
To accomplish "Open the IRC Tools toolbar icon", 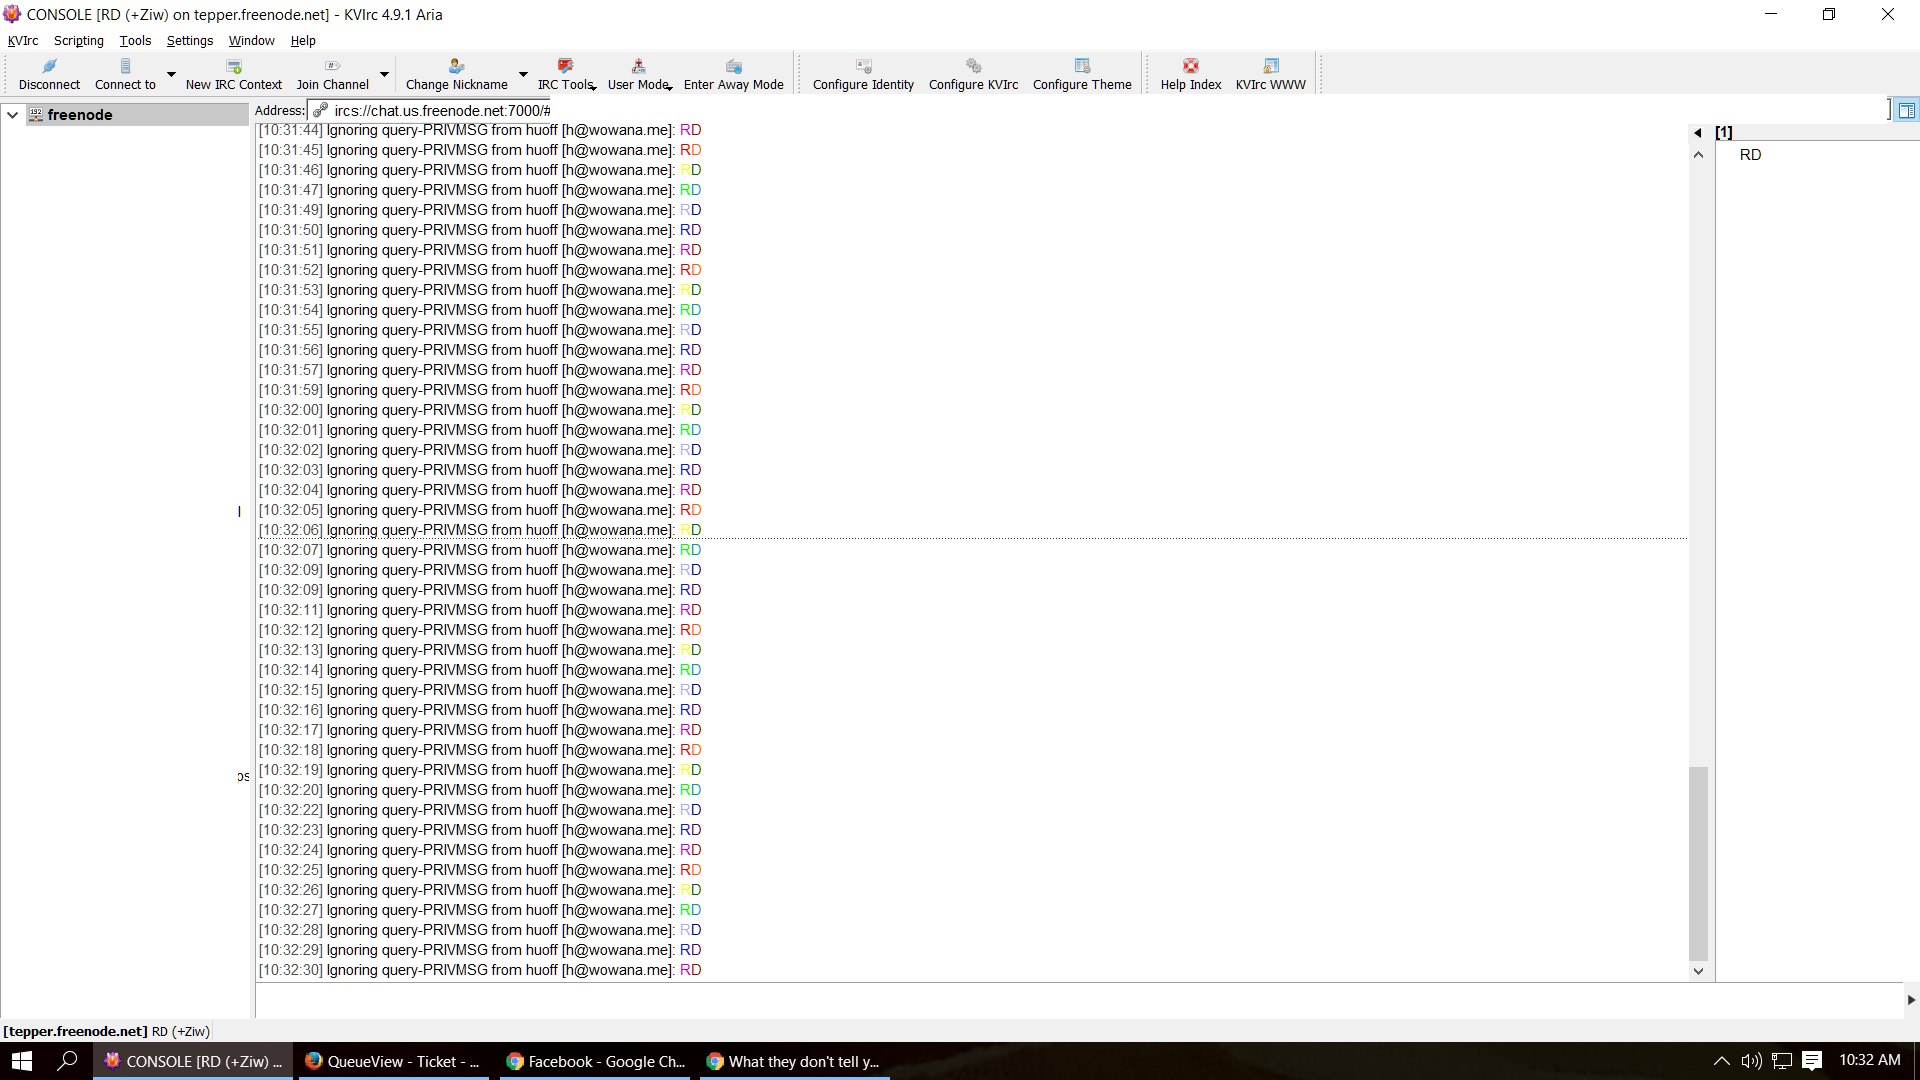I will pyautogui.click(x=565, y=74).
